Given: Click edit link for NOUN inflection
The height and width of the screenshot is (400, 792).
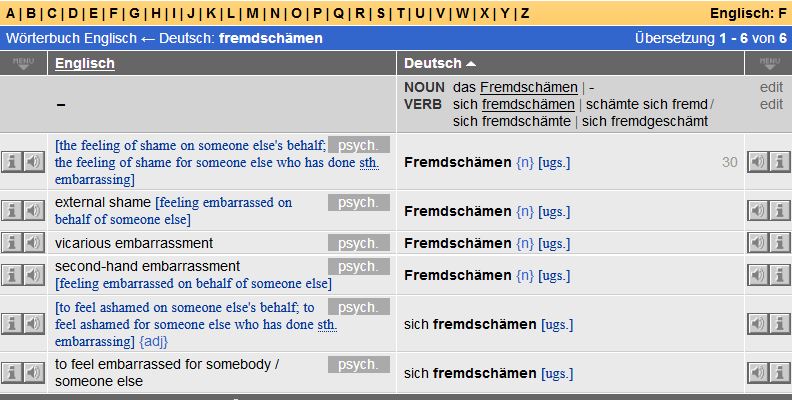Looking at the screenshot, I should (x=771, y=87).
